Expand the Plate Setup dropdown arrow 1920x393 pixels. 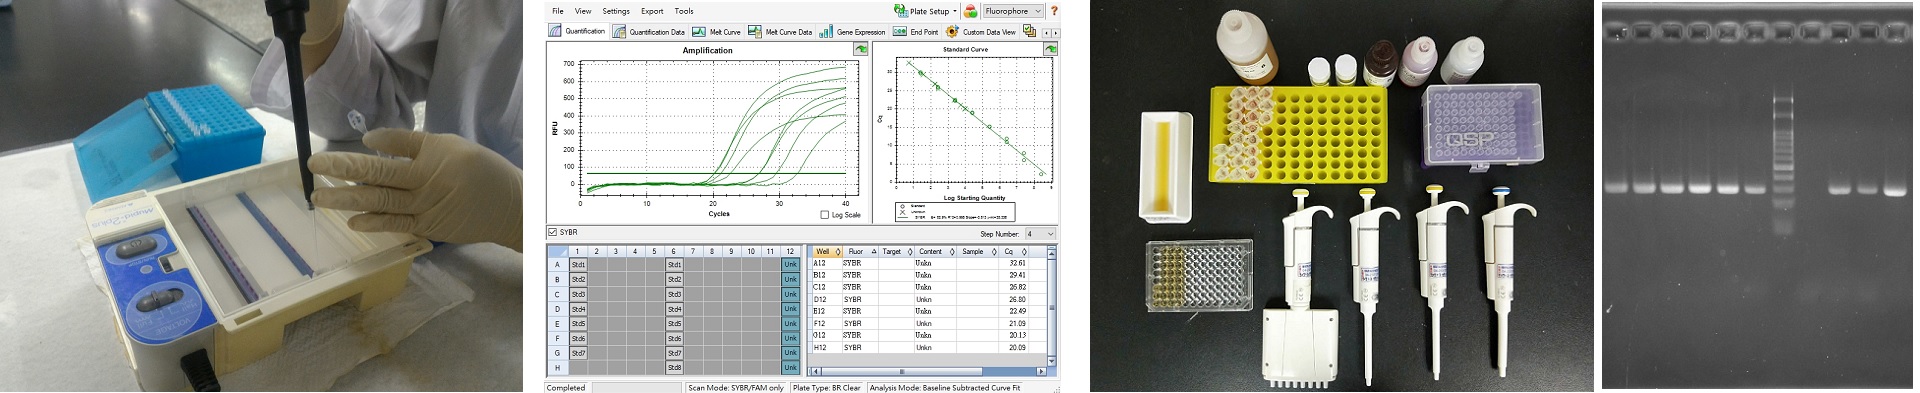(x=955, y=12)
